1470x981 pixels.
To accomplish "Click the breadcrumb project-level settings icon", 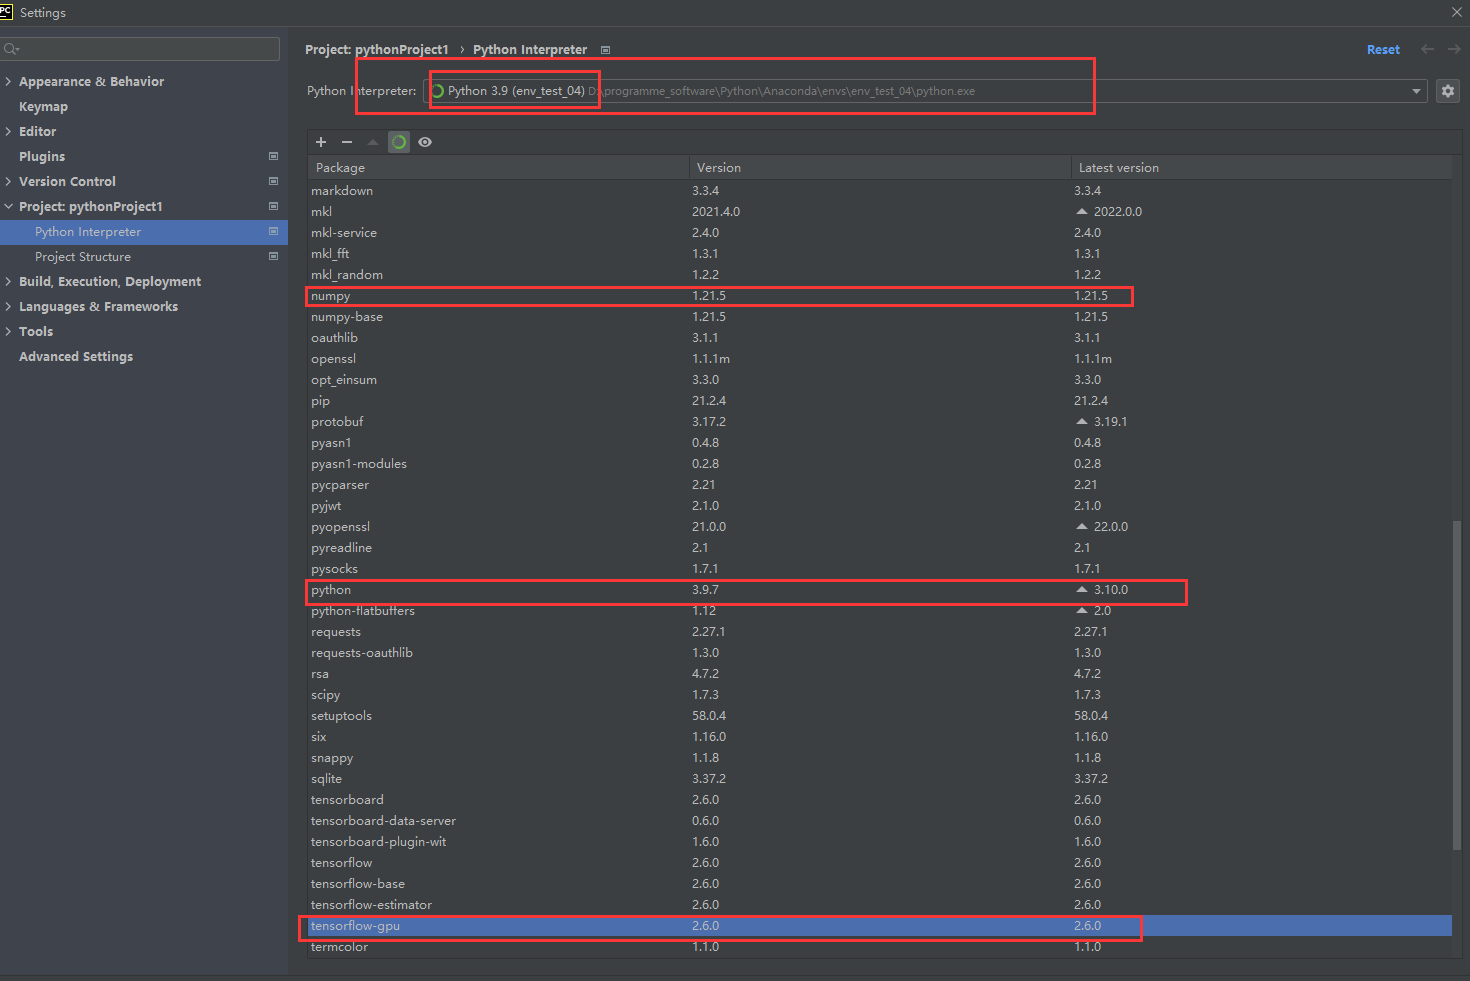I will [605, 50].
